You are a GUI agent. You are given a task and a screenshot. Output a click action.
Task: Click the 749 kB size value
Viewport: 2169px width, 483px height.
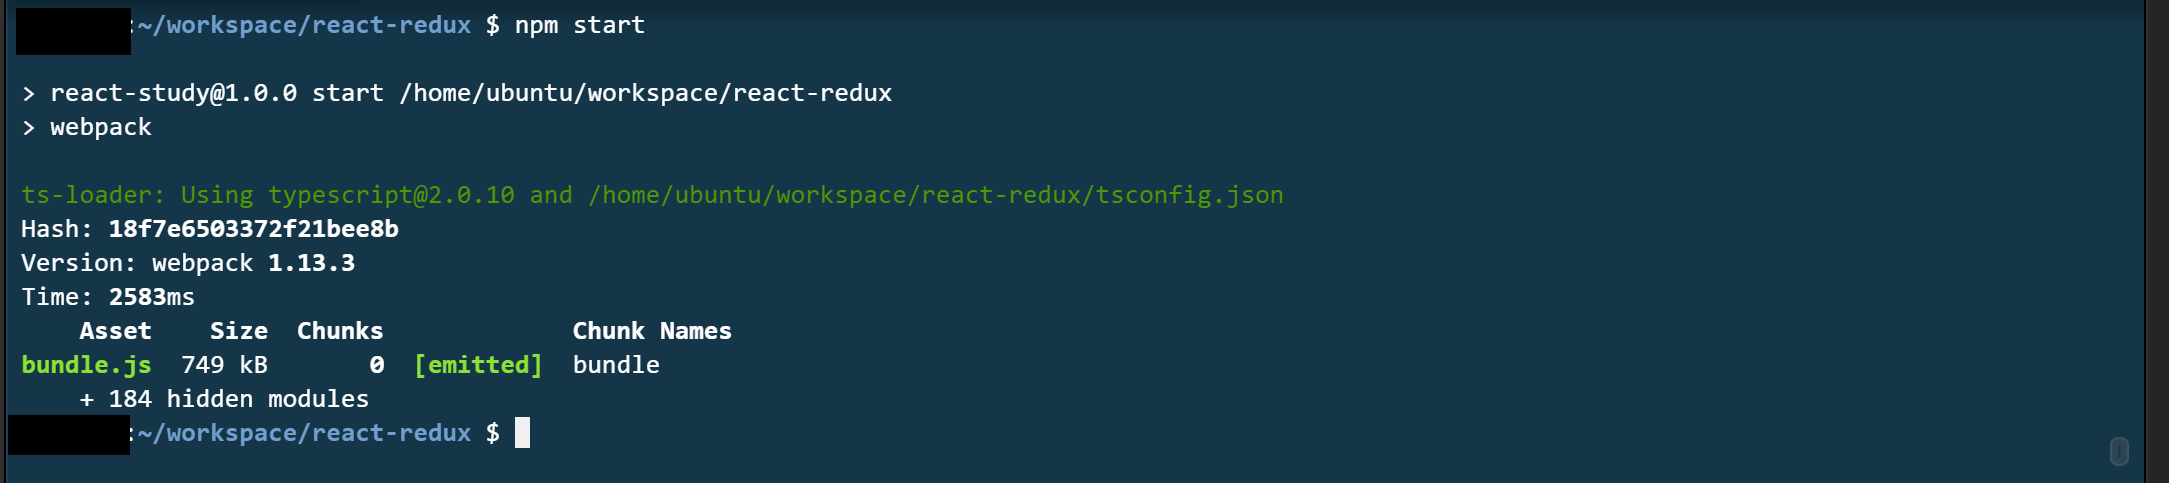pyautogui.click(x=225, y=365)
